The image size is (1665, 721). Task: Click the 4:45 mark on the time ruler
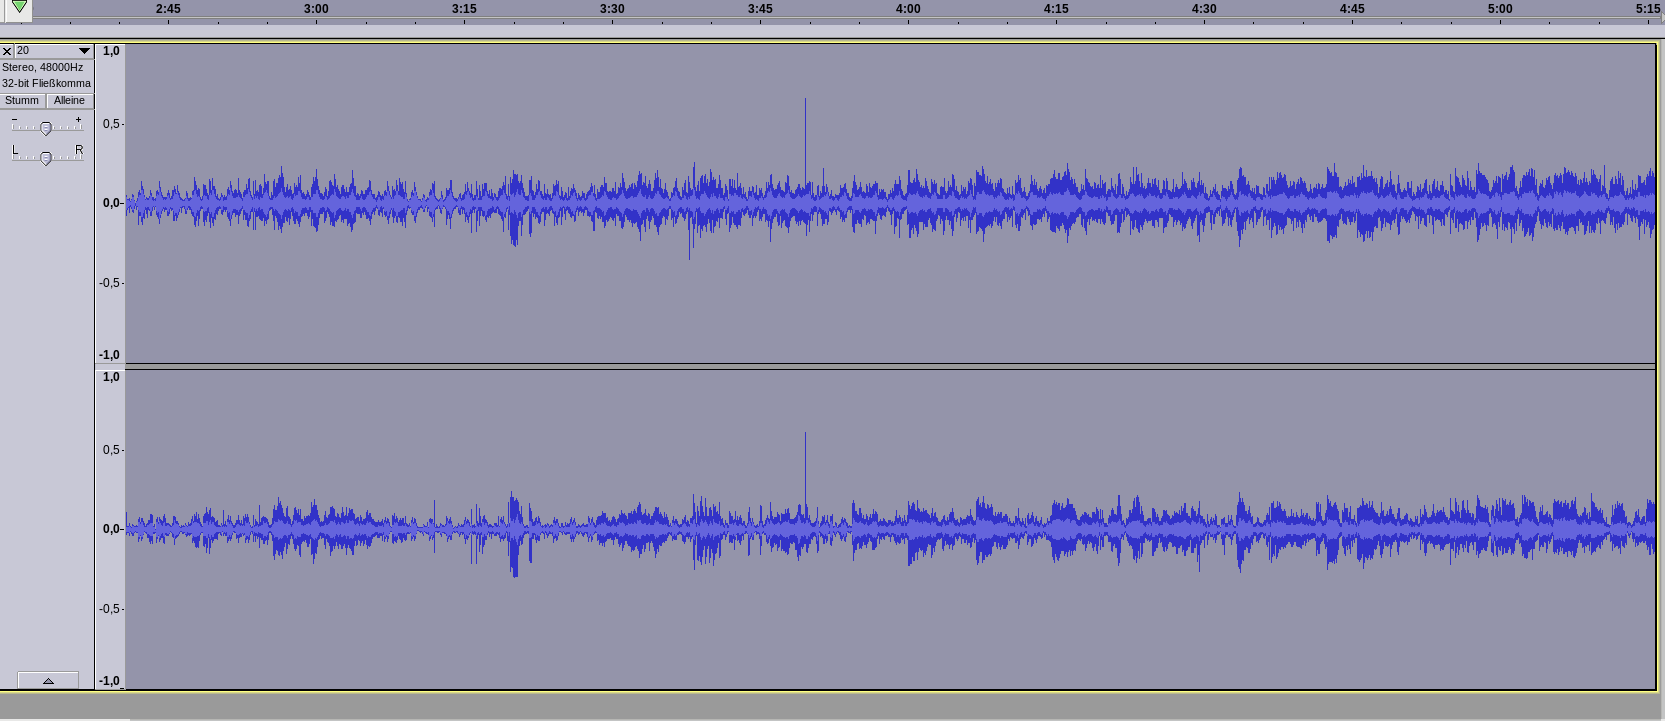click(1352, 9)
